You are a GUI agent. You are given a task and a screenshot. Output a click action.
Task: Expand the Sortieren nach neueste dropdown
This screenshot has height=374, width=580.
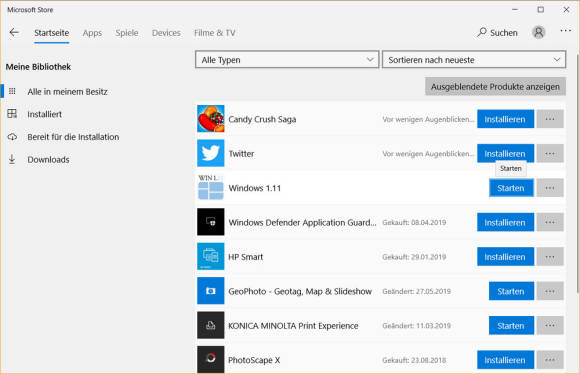click(474, 60)
